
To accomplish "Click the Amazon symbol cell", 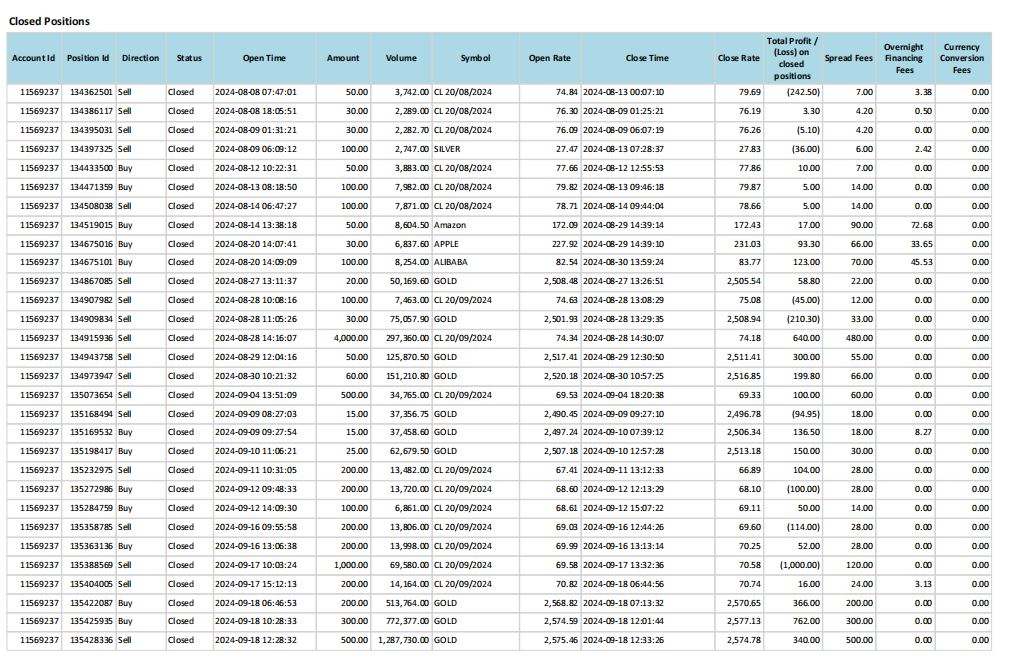I will tap(450, 224).
